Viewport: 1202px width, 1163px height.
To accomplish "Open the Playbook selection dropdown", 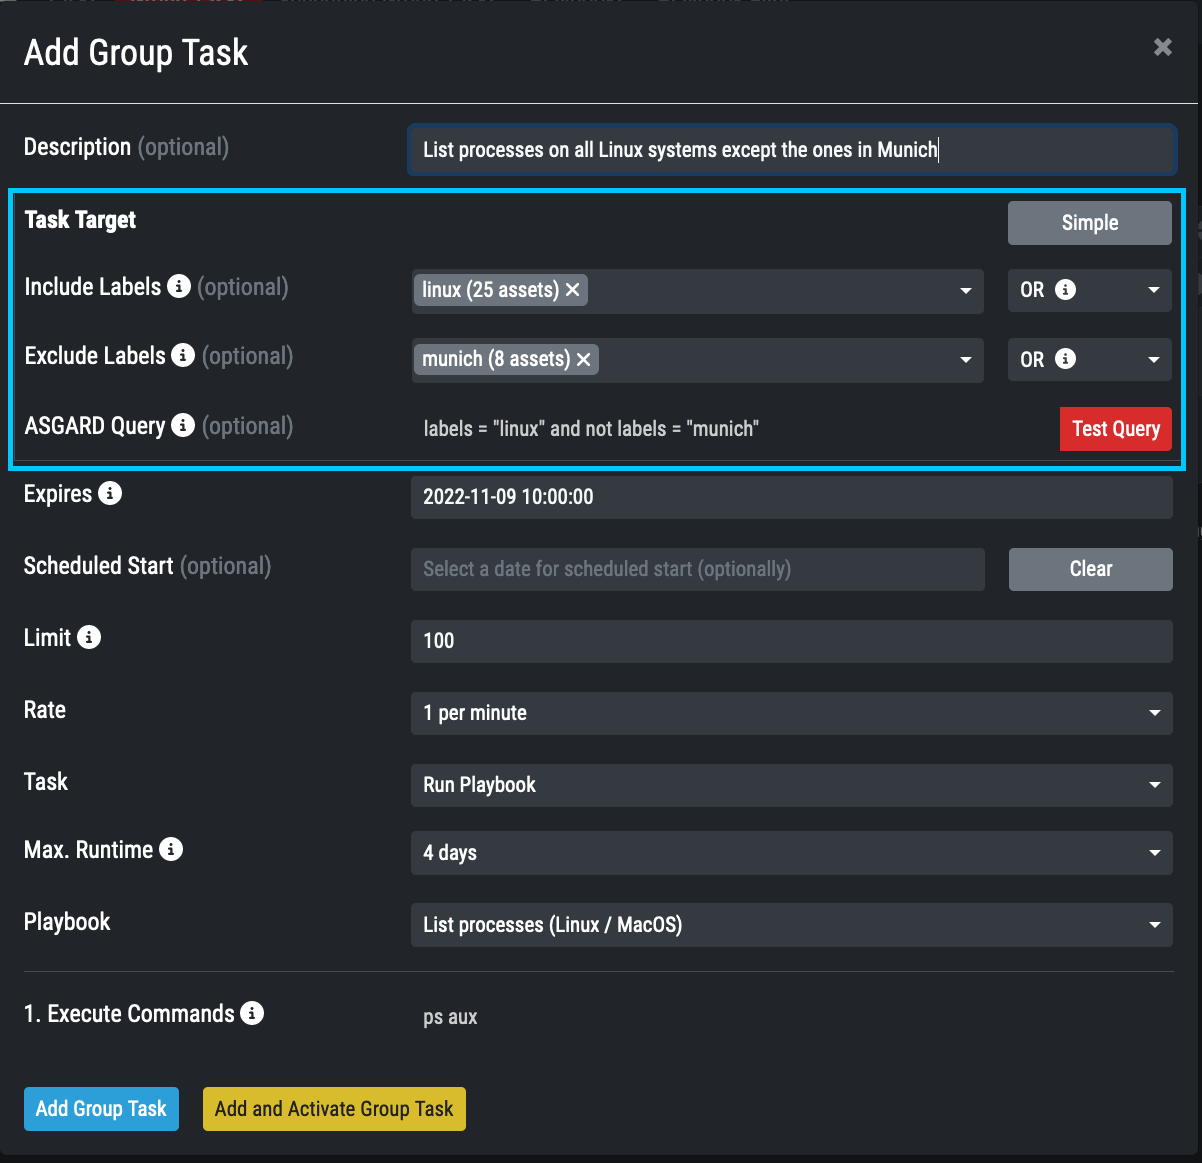I will (x=791, y=925).
